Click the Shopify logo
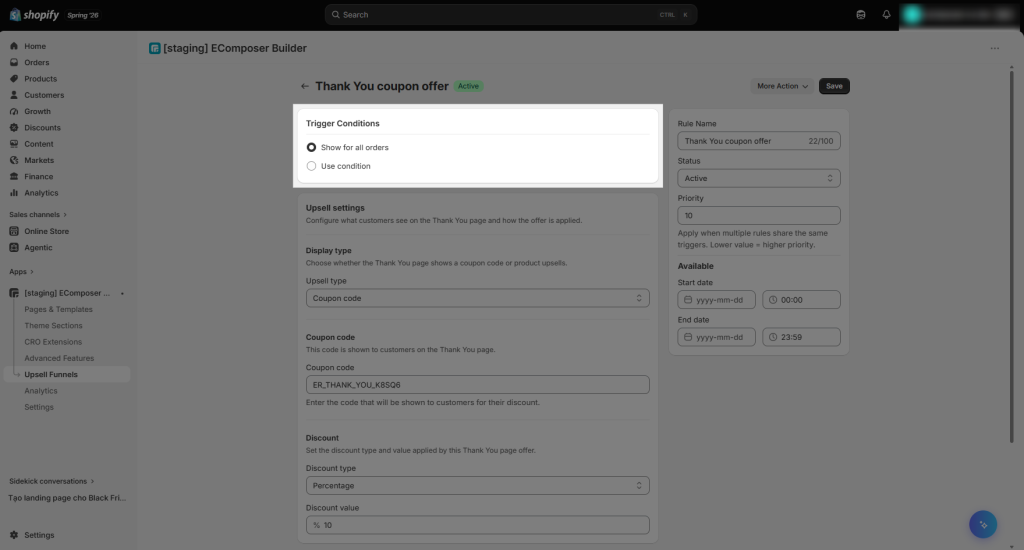 click(x=34, y=14)
